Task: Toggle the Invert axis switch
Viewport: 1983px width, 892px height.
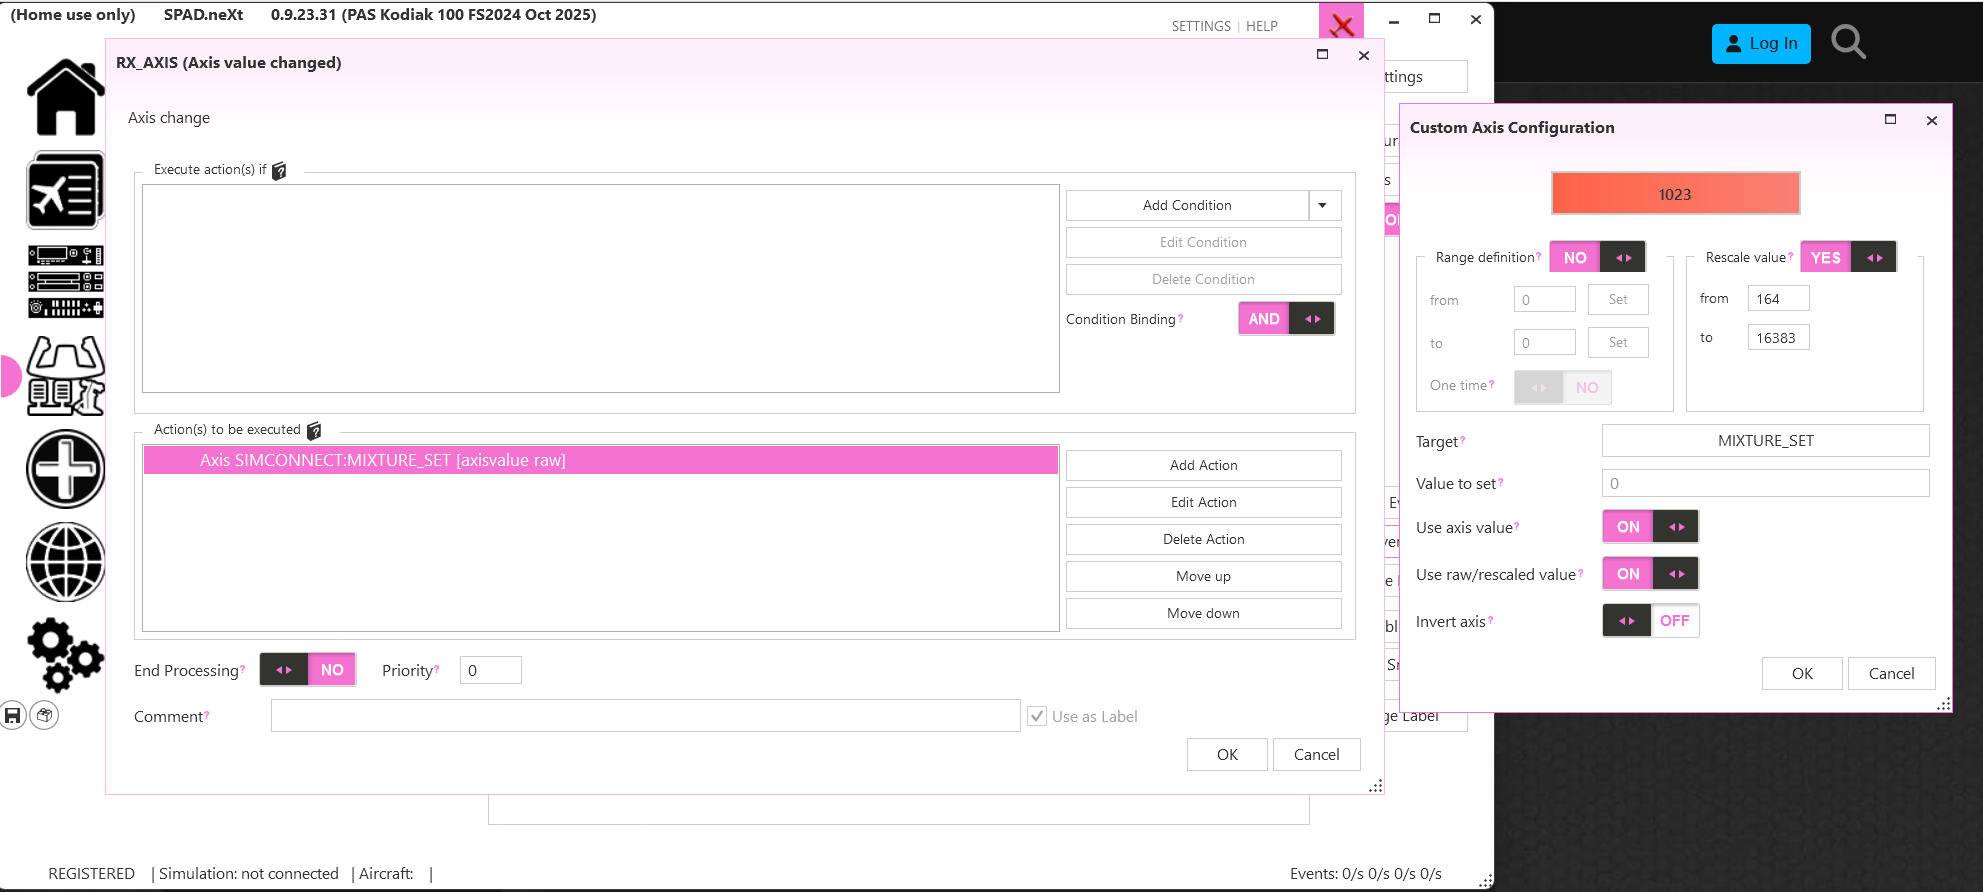Action: tap(1650, 621)
